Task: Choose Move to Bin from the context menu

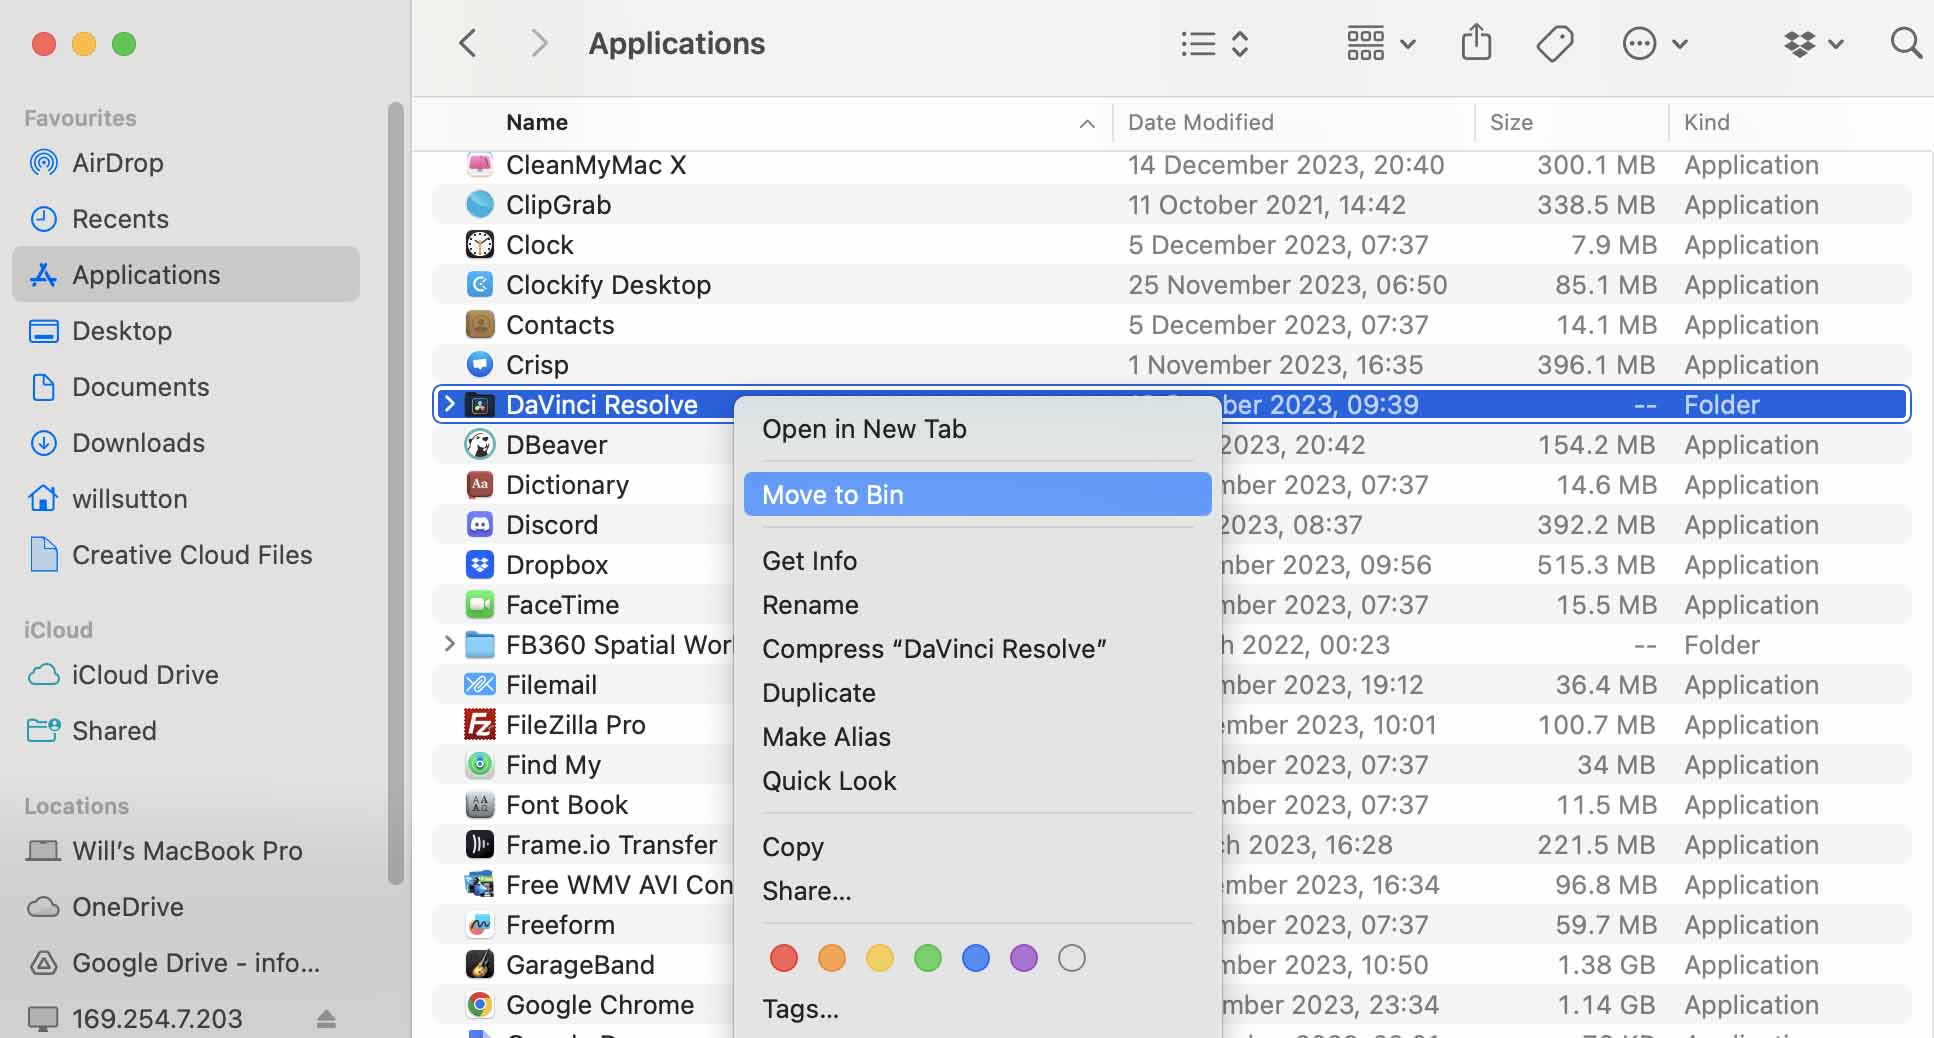Action: click(x=831, y=494)
